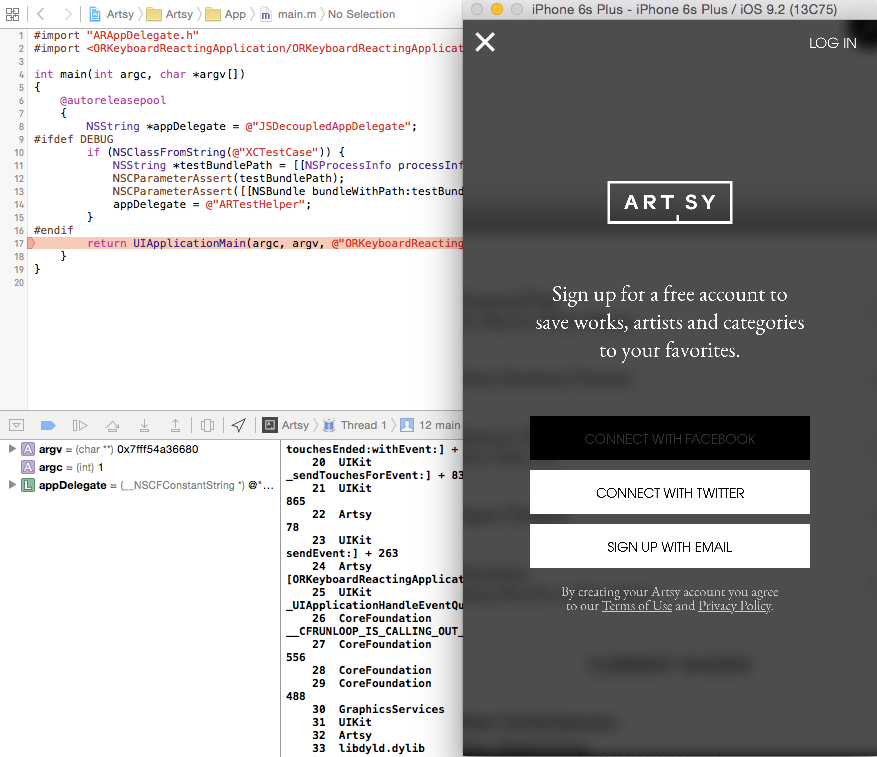Toggle the blue breakpoints activation button

click(x=48, y=425)
